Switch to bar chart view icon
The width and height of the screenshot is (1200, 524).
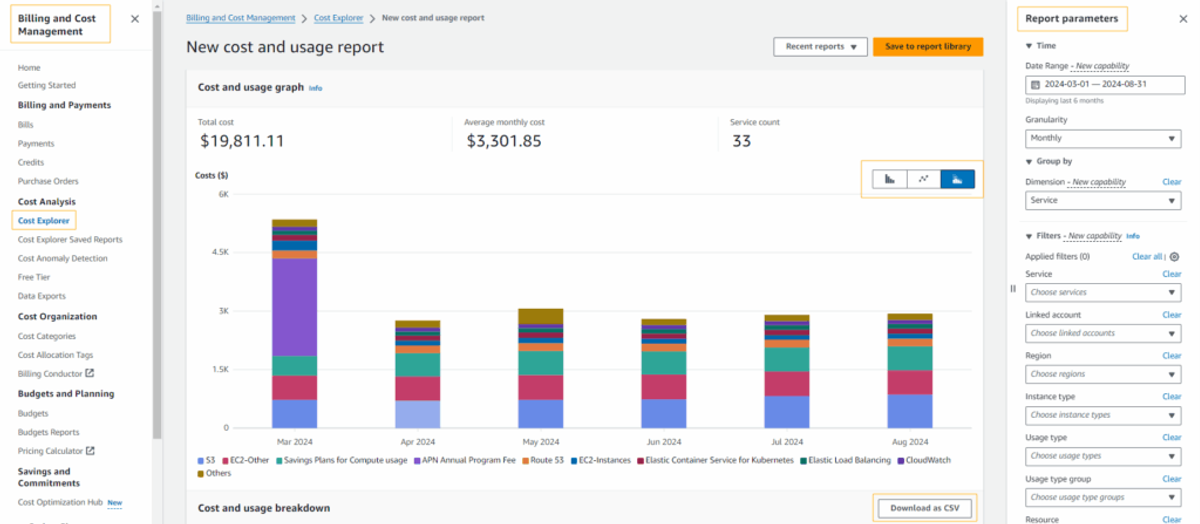(x=890, y=179)
